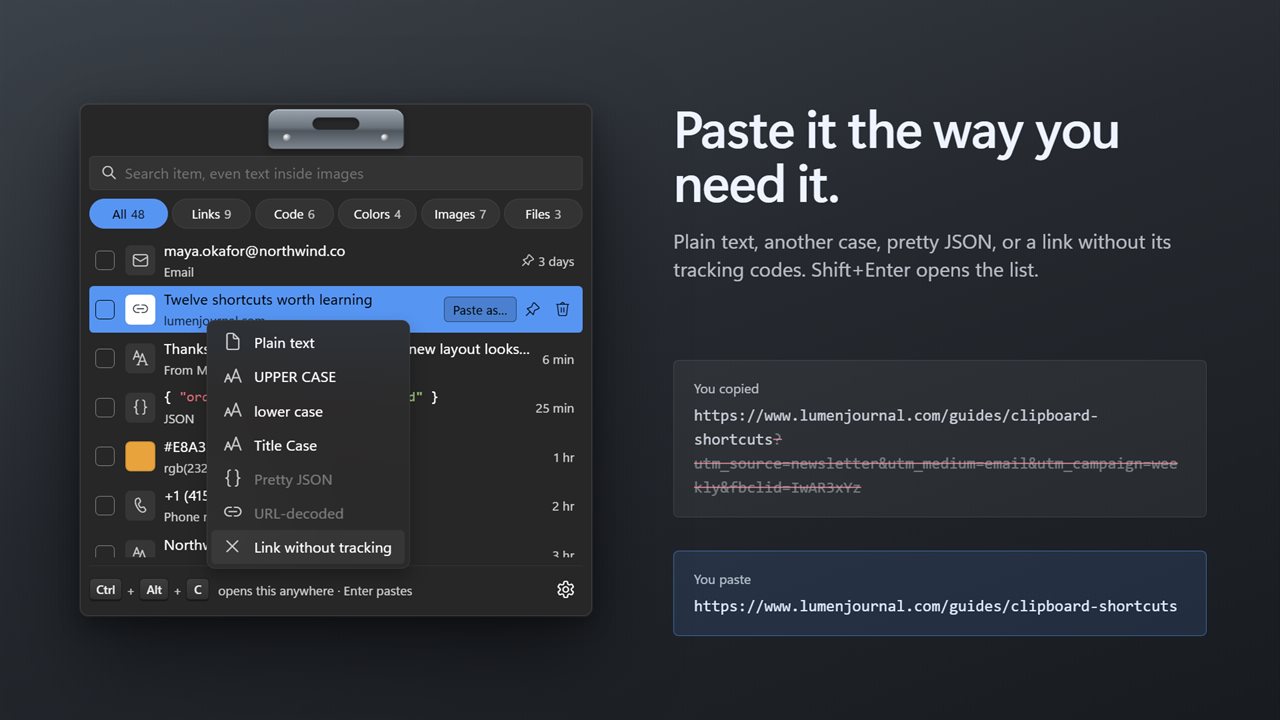Tick checkbox for the JSON item
The height and width of the screenshot is (720, 1280).
[x=105, y=408]
